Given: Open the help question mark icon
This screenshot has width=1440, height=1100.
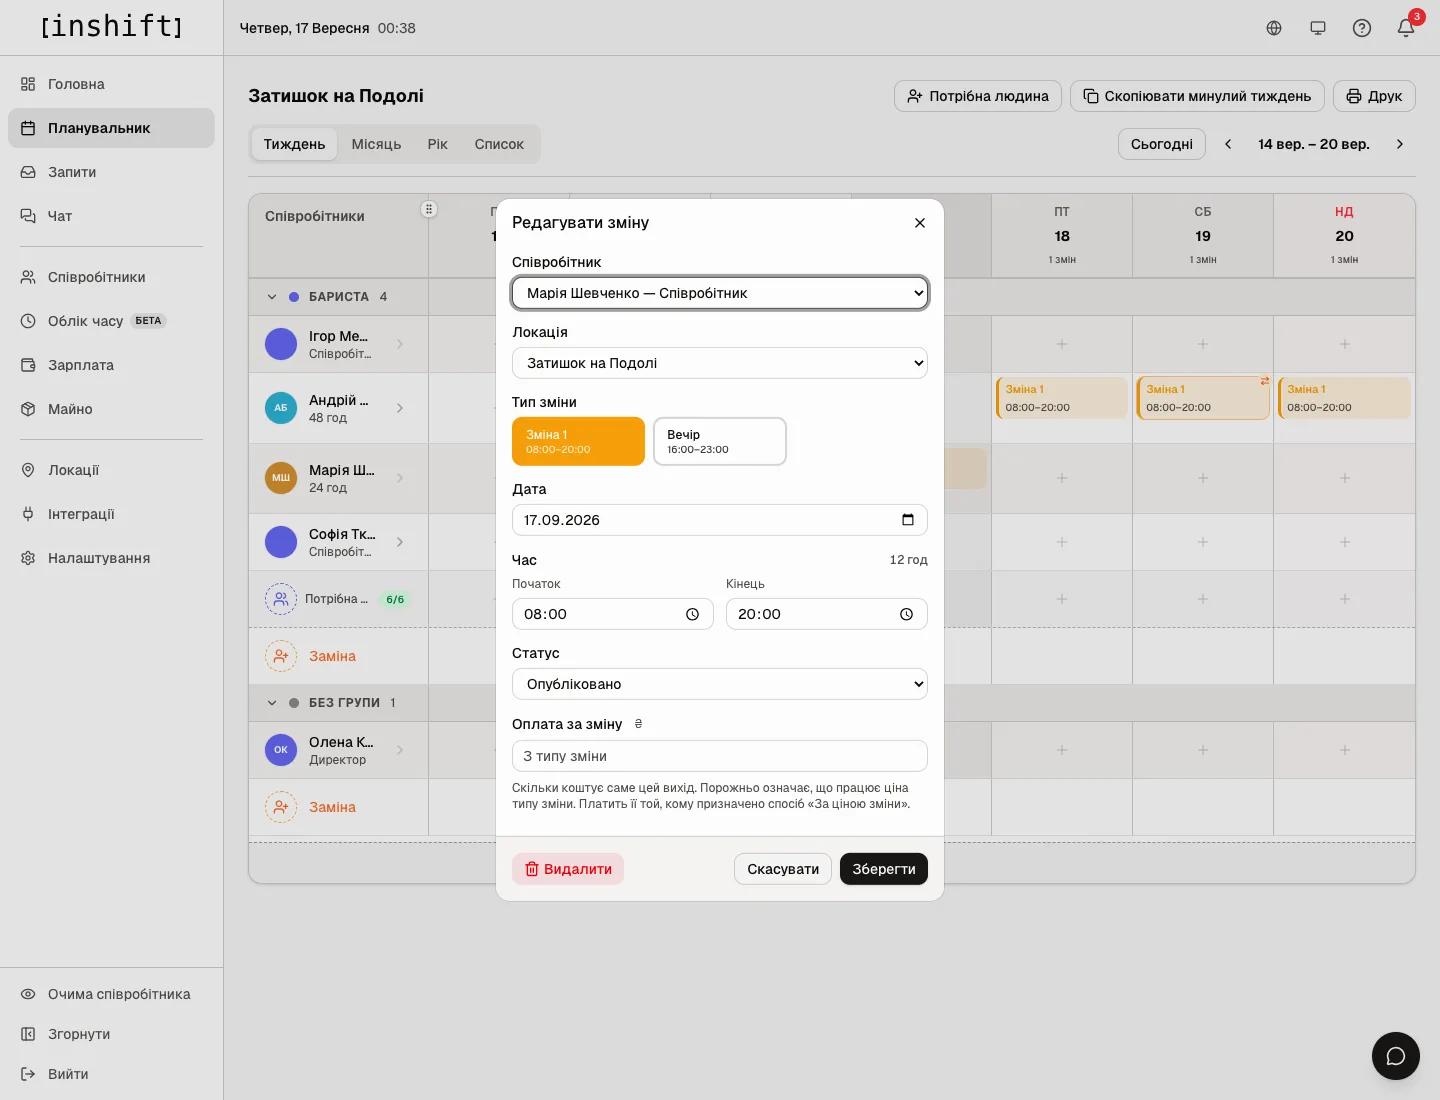Looking at the screenshot, I should coord(1362,28).
